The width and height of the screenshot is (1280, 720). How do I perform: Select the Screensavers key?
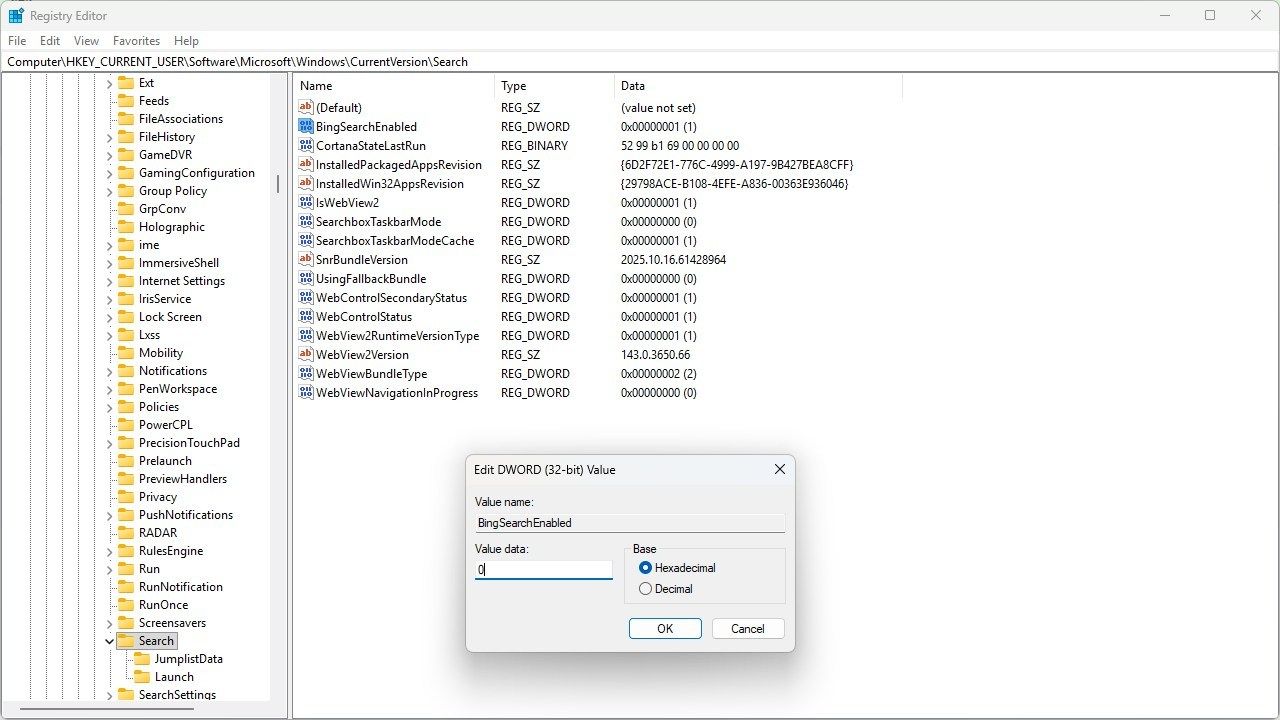(172, 623)
